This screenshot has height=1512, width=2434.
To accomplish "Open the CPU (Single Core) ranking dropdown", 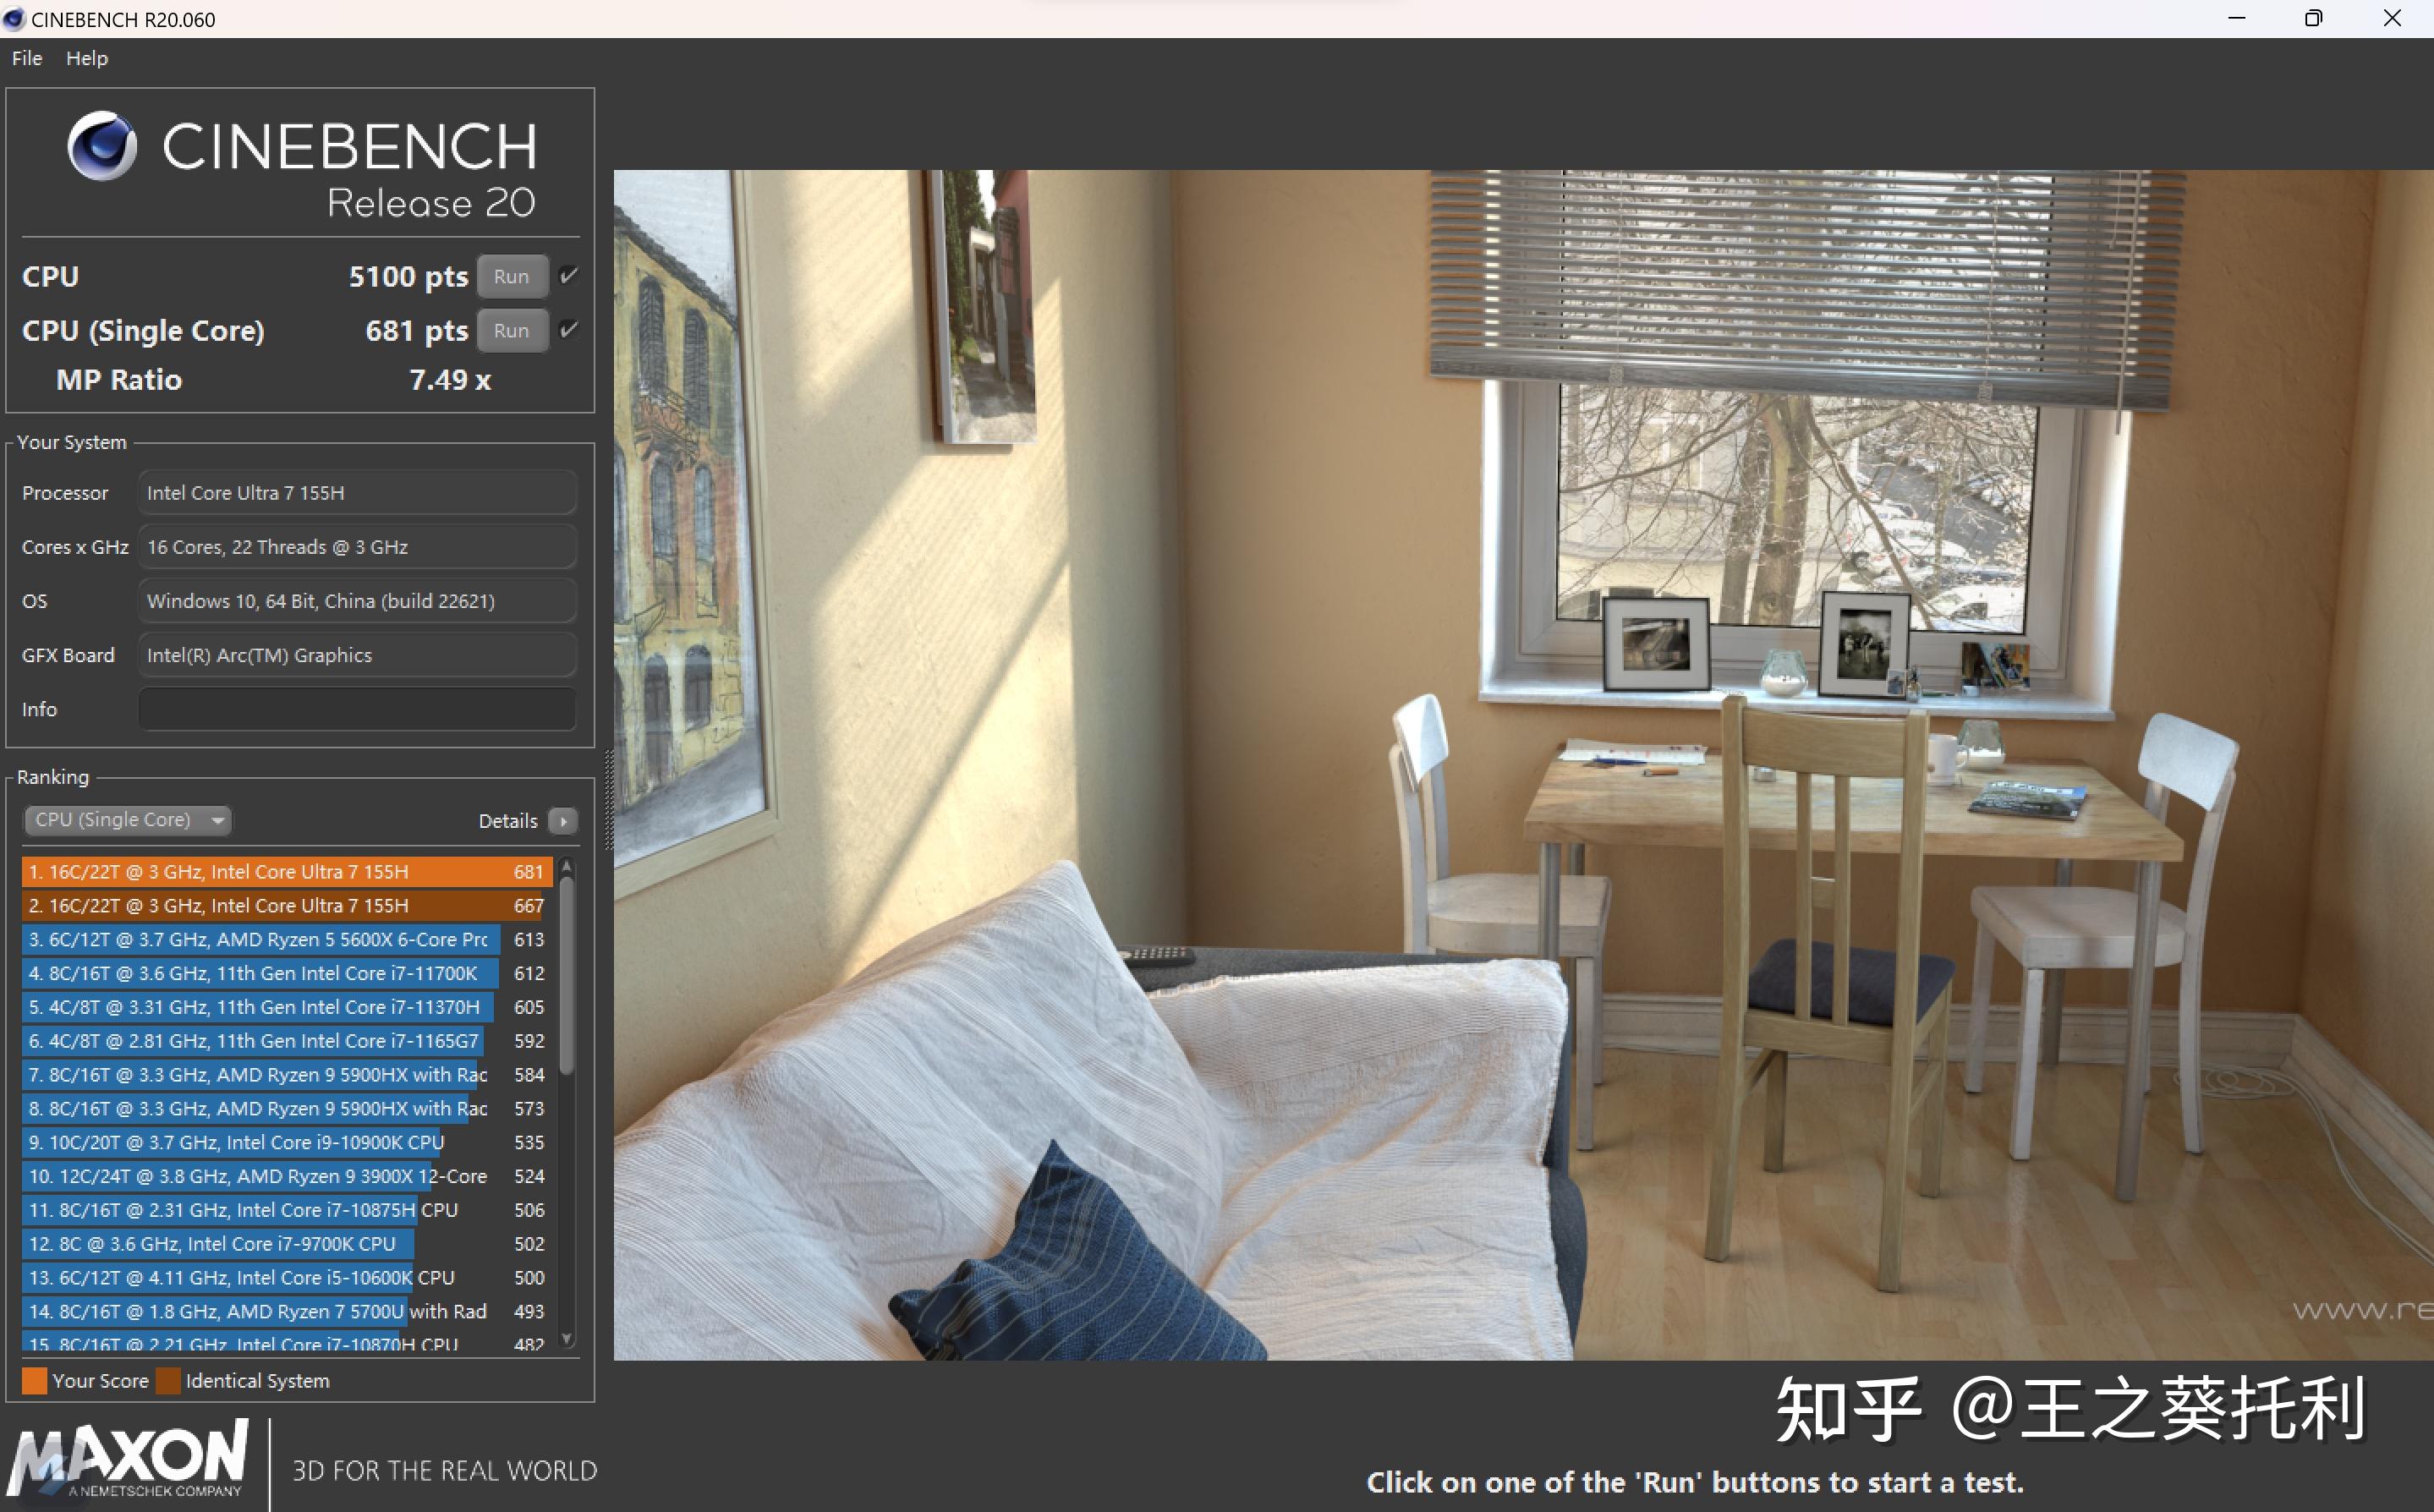I will 128,820.
